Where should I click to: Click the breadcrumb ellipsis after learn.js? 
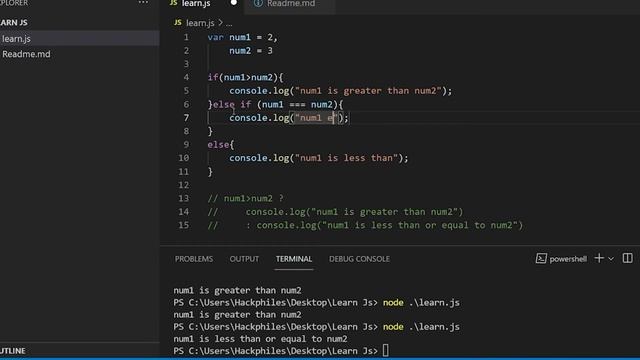pyautogui.click(x=229, y=23)
